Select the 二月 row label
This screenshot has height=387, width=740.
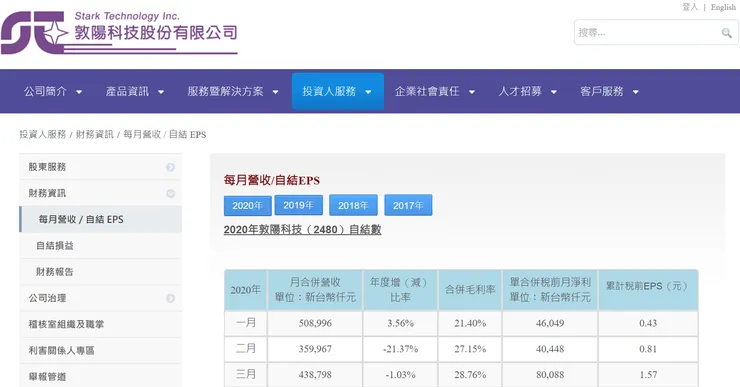(246, 349)
